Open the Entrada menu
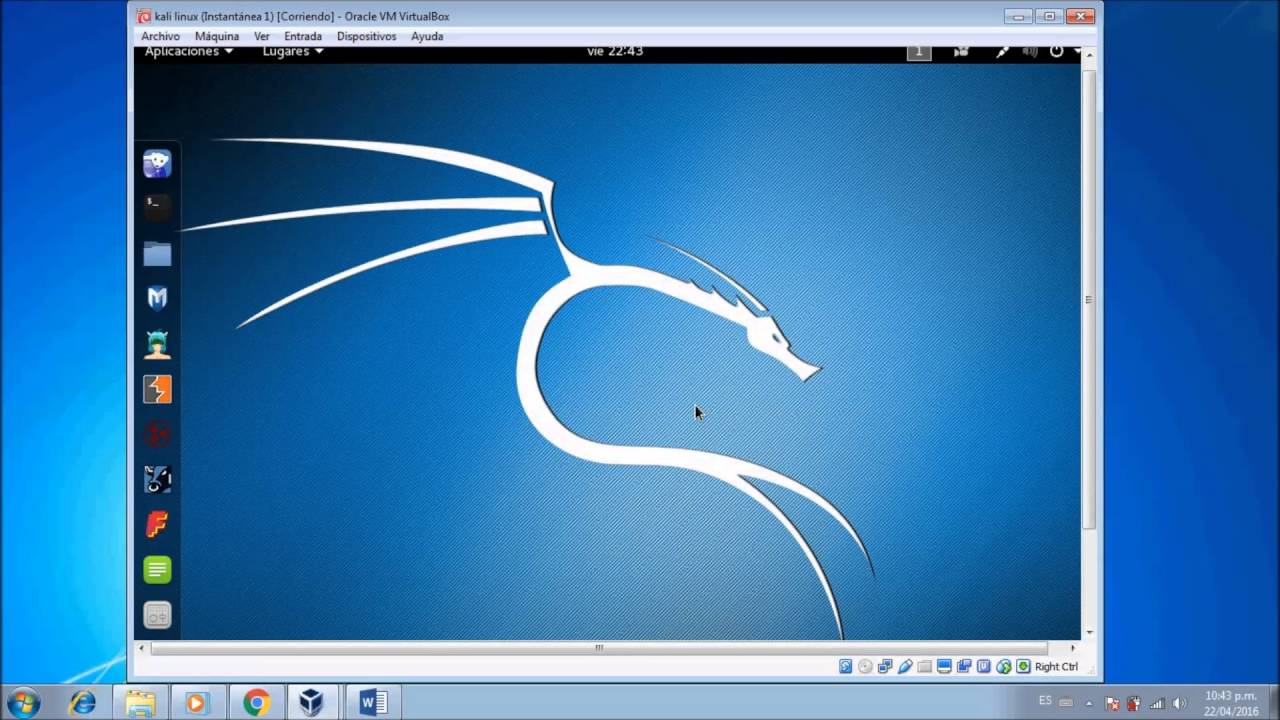Image resolution: width=1280 pixels, height=720 pixels. coord(303,36)
